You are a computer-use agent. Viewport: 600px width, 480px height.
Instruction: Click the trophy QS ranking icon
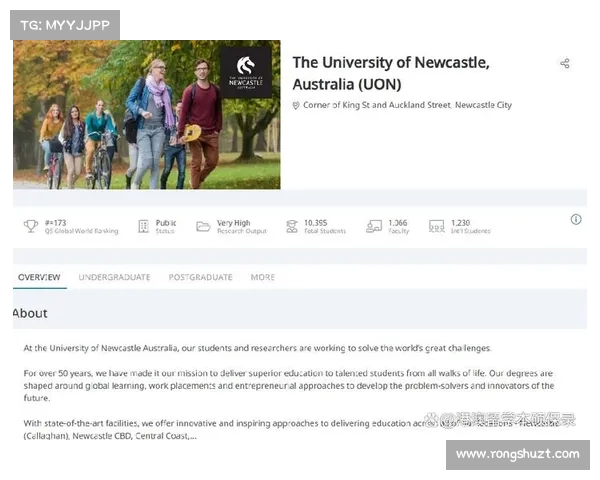[31, 226]
